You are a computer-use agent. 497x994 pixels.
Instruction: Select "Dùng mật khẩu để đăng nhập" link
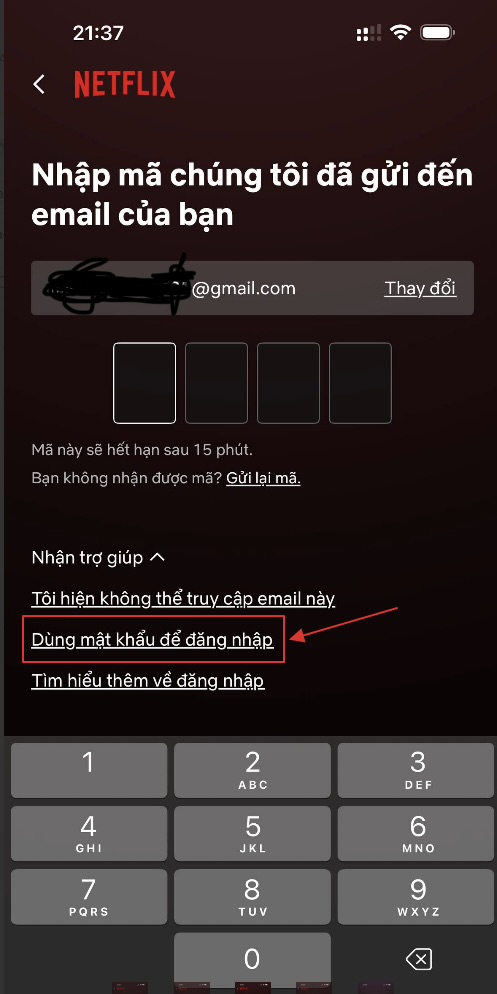(x=152, y=640)
